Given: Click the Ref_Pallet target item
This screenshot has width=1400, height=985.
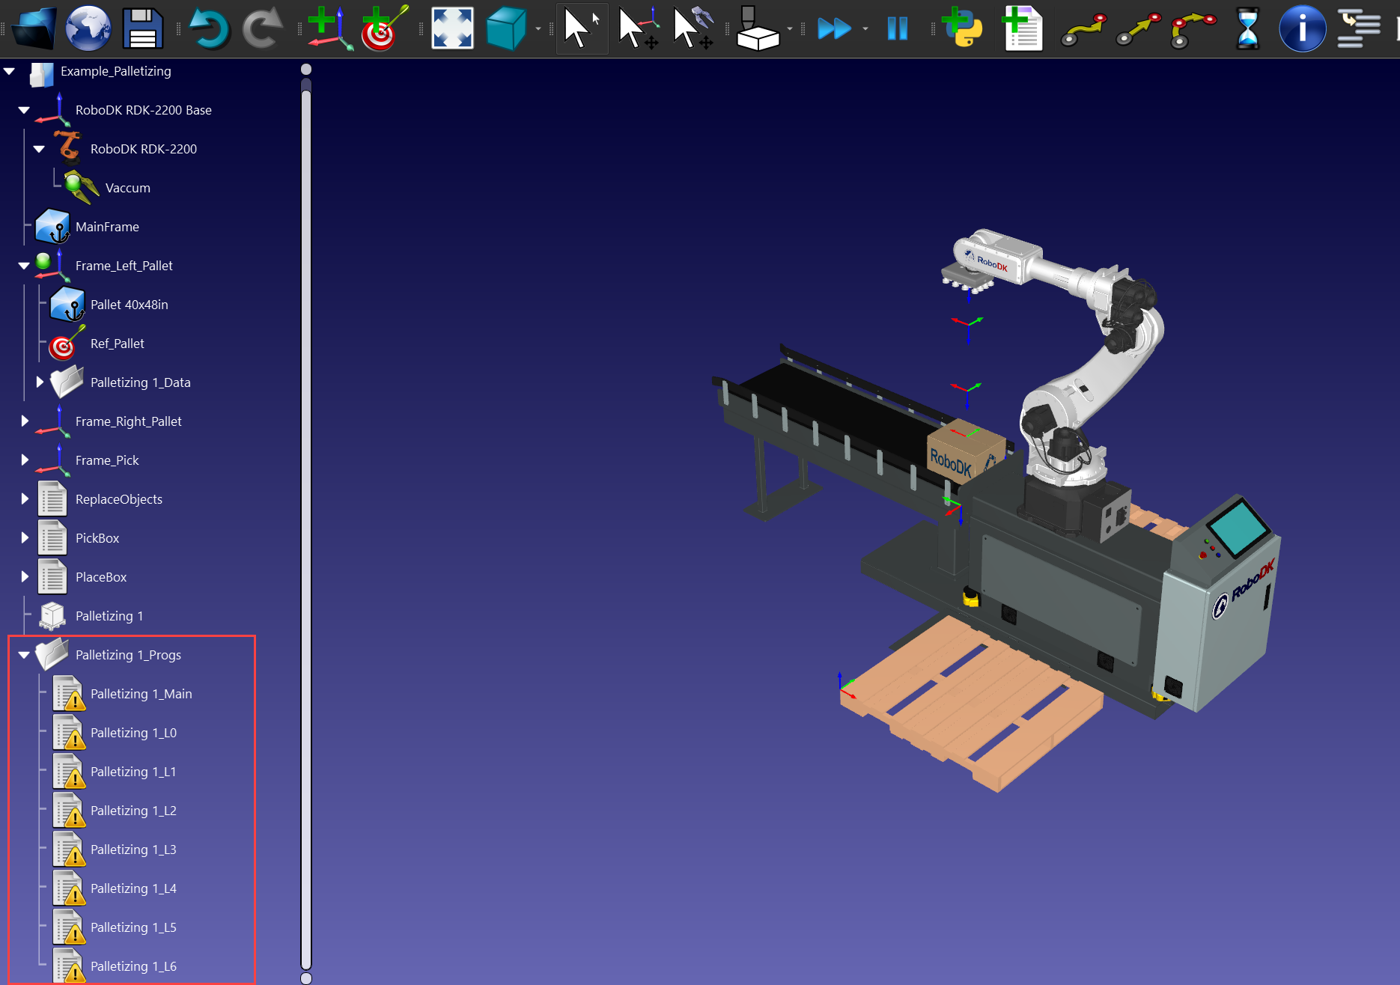Looking at the screenshot, I should [115, 343].
